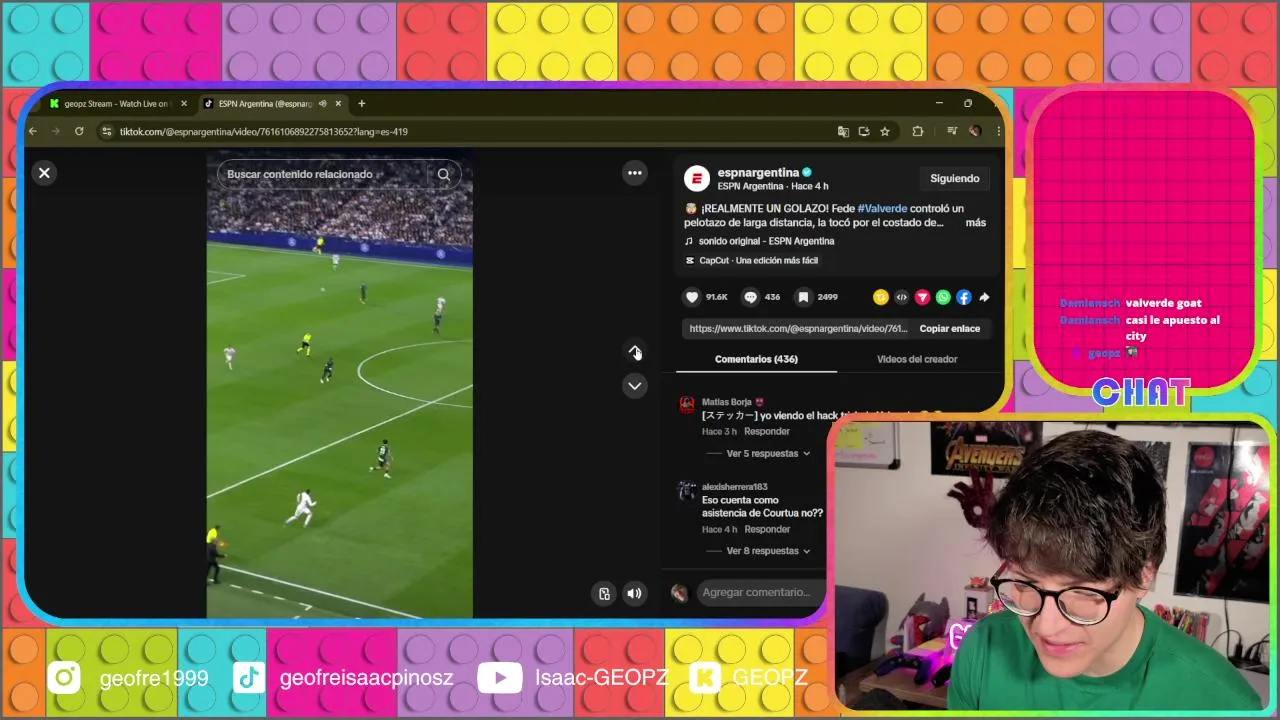
Task: Open comments via speech bubble icon
Action: [751, 297]
